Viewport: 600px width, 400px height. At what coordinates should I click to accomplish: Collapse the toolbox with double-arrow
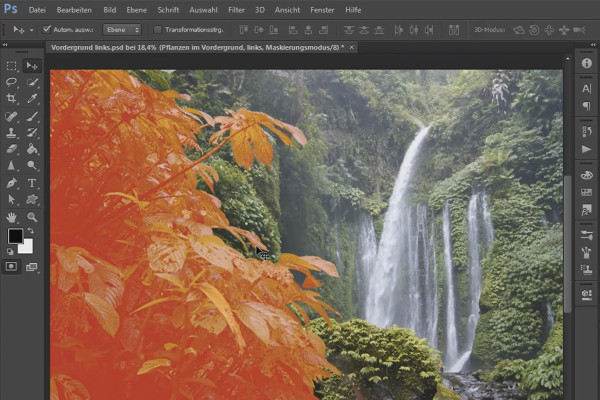[x=5, y=45]
